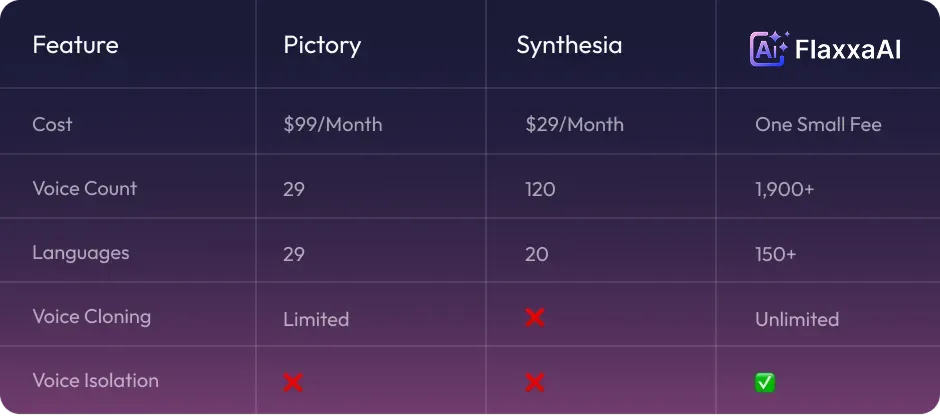Screen dimensions: 940x416
Task: Click the One Small Fee cell
Action: [x=818, y=125]
